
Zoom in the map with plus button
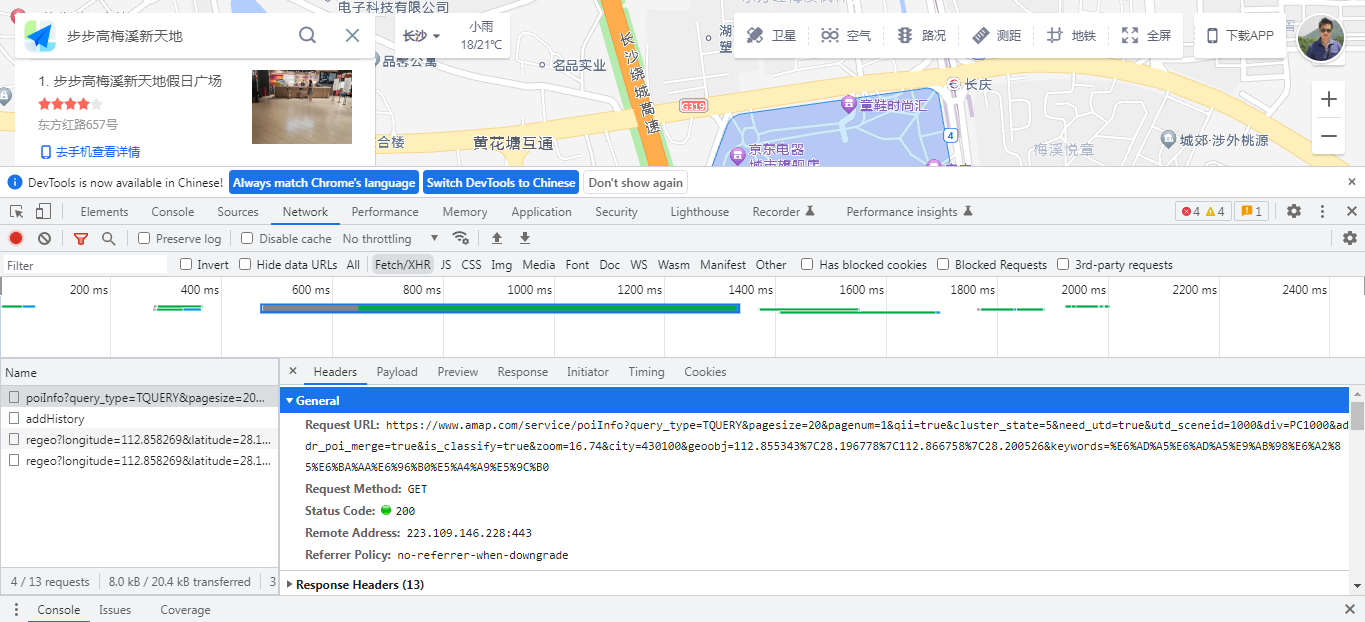(x=1328, y=99)
